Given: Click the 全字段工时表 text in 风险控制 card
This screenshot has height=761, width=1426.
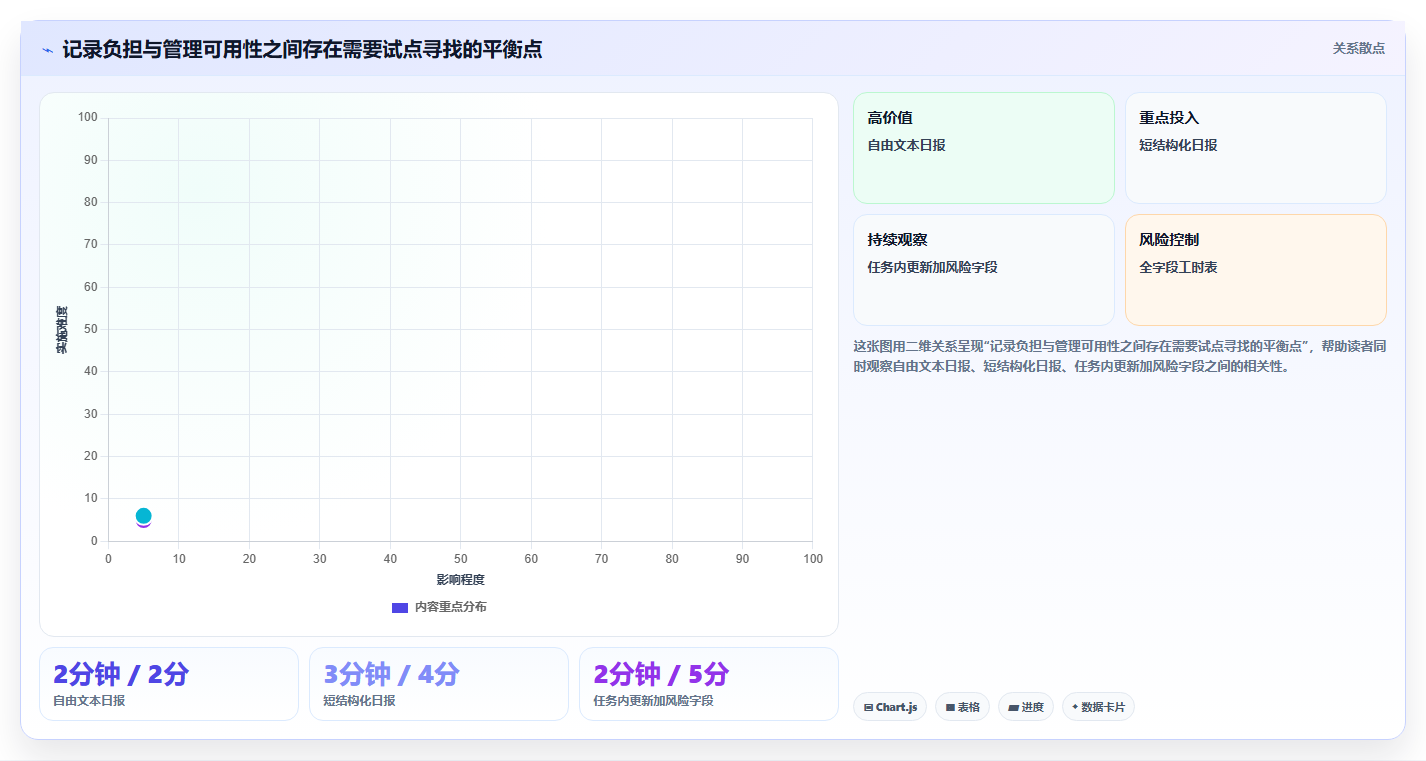Looking at the screenshot, I should point(1178,268).
